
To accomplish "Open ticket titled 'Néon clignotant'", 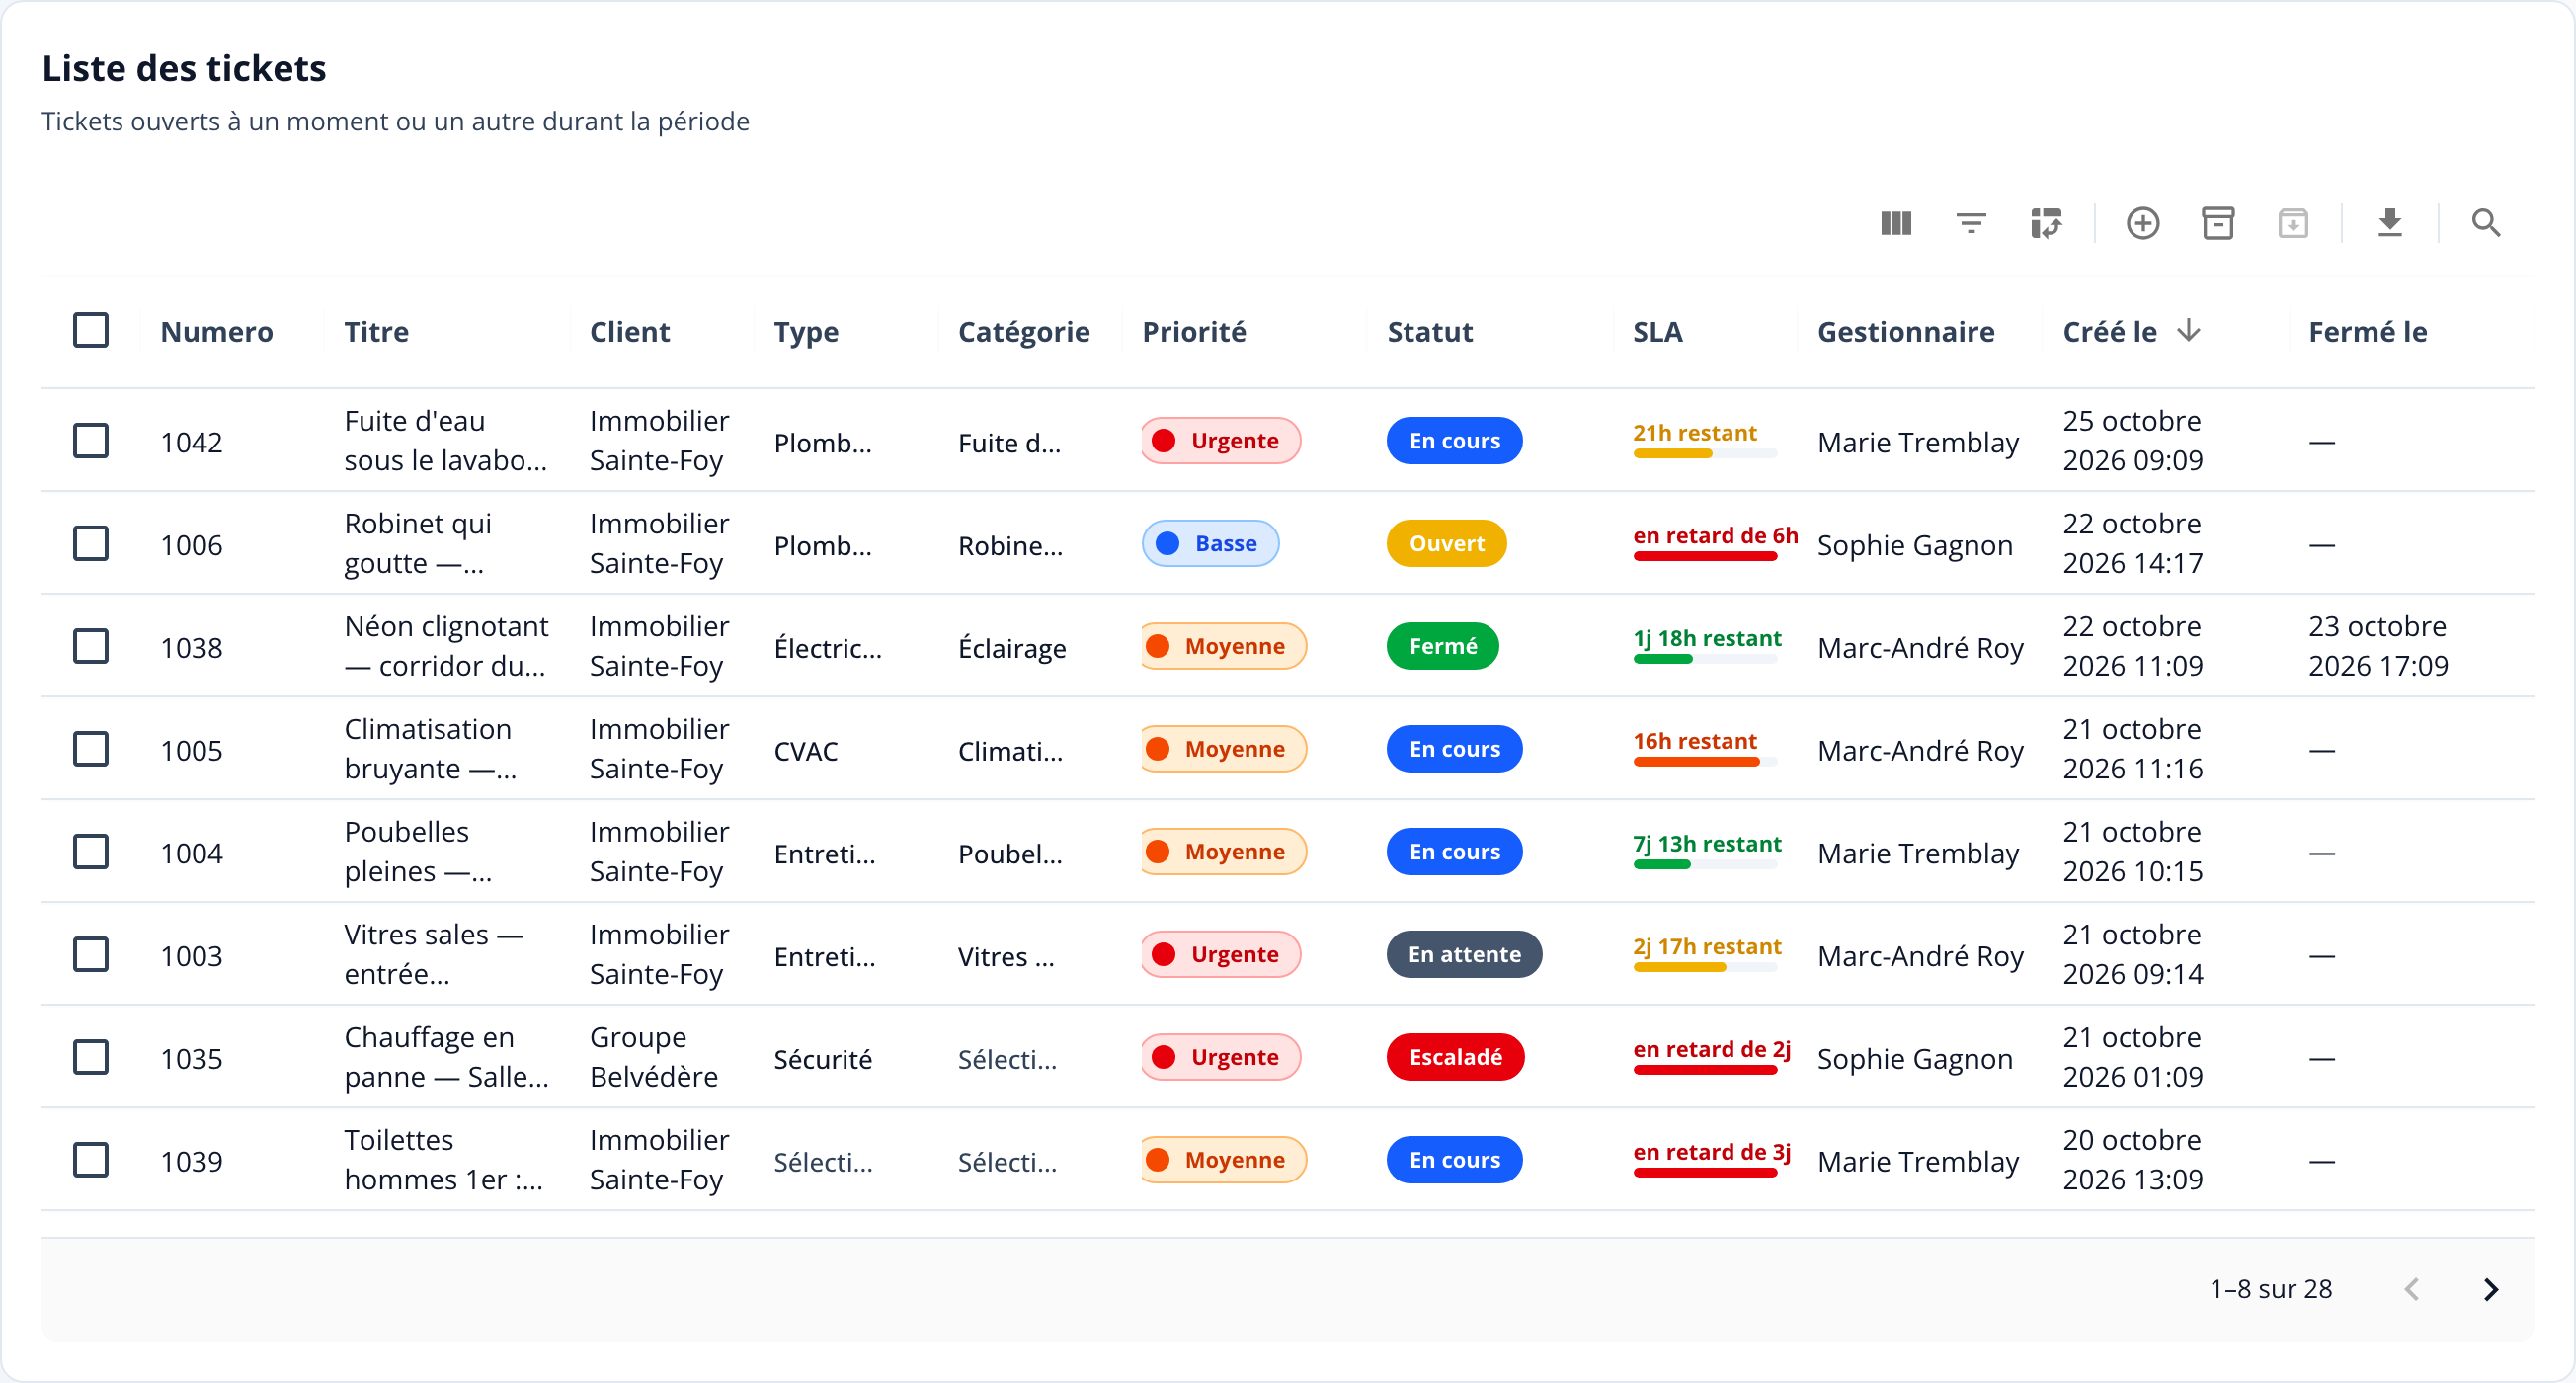I will (x=446, y=647).
